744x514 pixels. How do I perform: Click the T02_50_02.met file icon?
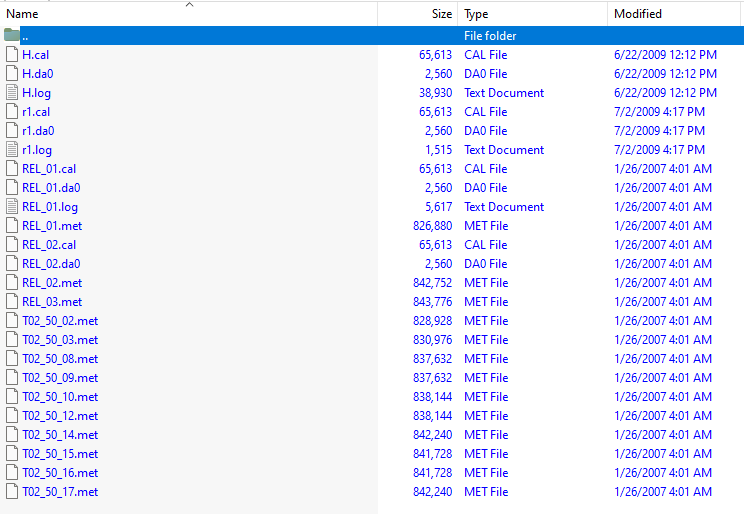tap(12, 320)
